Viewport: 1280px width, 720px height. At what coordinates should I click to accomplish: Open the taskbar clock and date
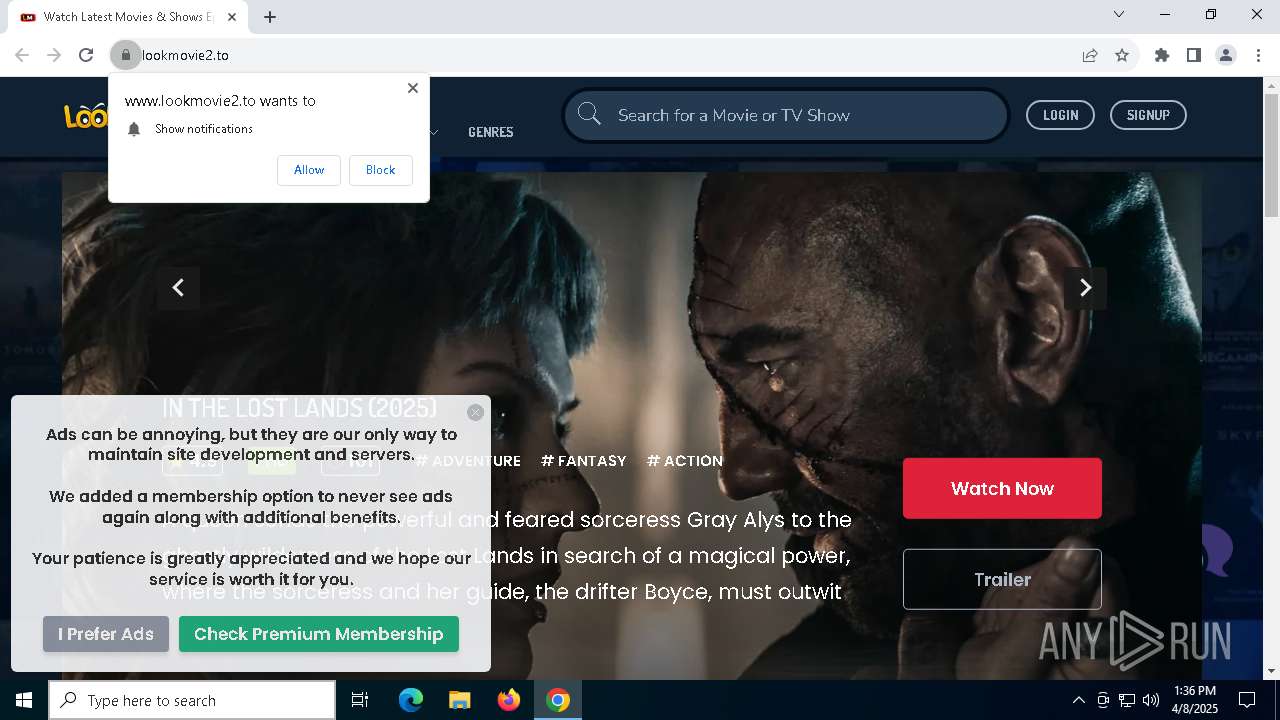pyautogui.click(x=1195, y=700)
